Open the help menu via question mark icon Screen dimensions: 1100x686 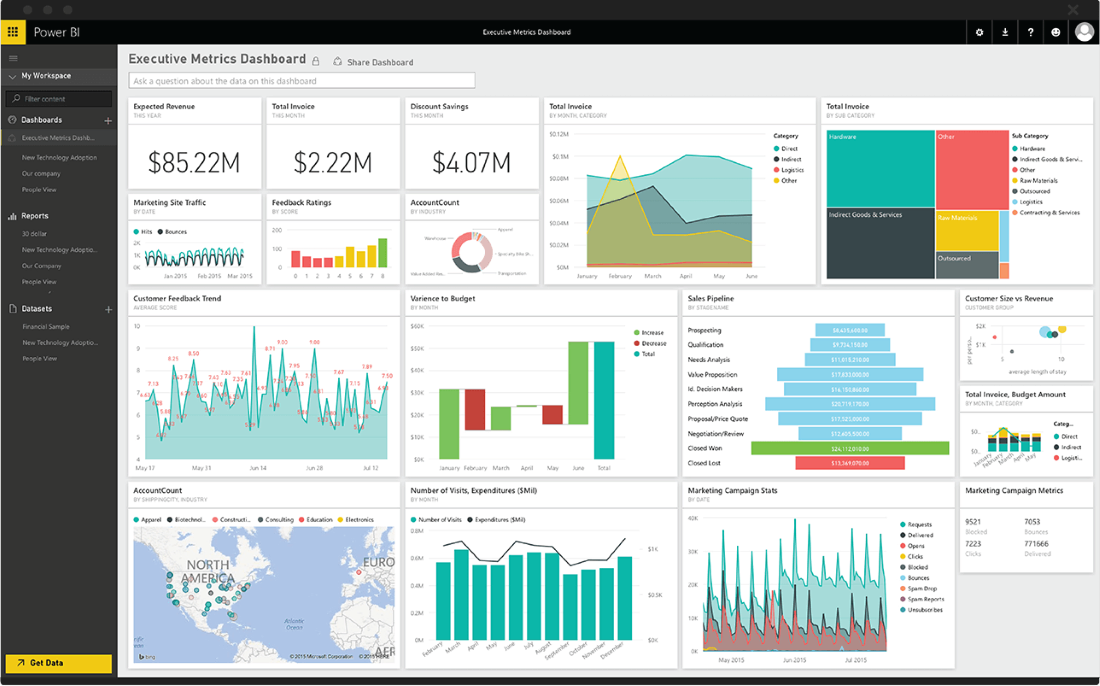(1030, 32)
